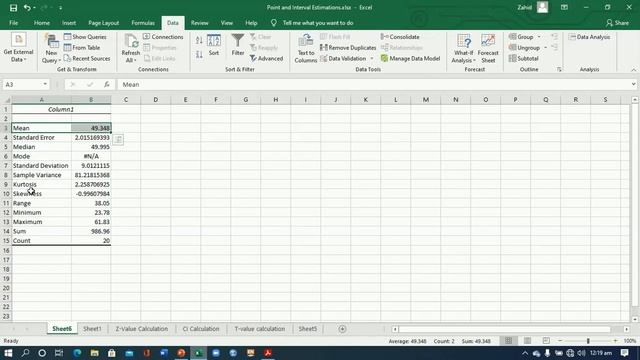
Task: Undo the last action
Action: [x=27, y=8]
